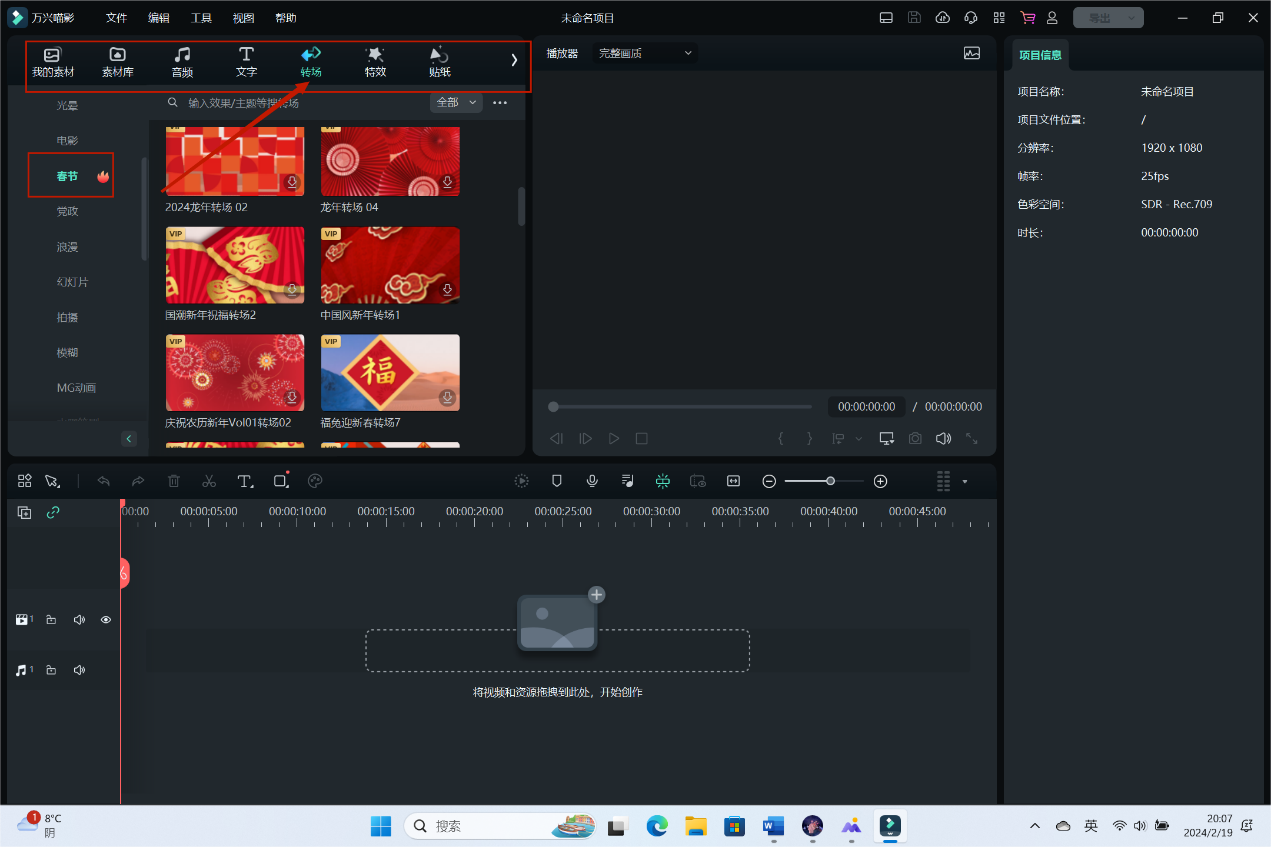The width and height of the screenshot is (1271, 847).
Task: Select the 浪漫 category in sidebar
Action: [x=67, y=247]
